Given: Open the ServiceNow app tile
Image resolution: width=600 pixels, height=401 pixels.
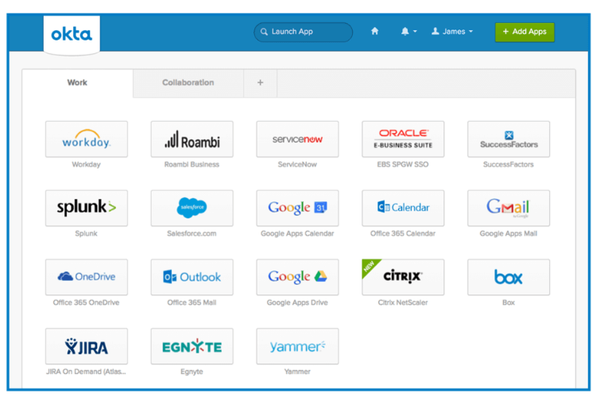Looking at the screenshot, I should [297, 139].
